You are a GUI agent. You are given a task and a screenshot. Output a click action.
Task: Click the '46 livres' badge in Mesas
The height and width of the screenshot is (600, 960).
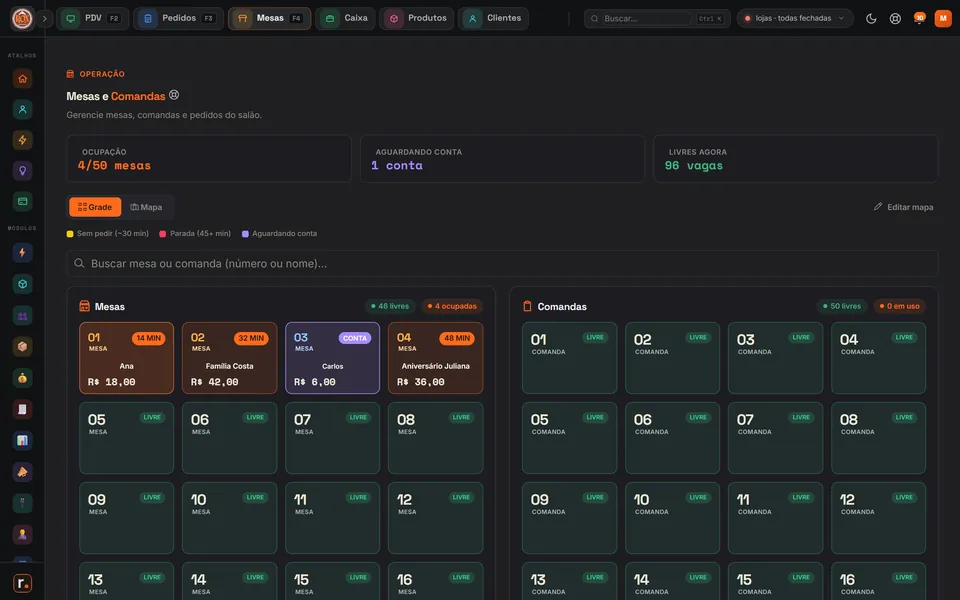click(389, 306)
